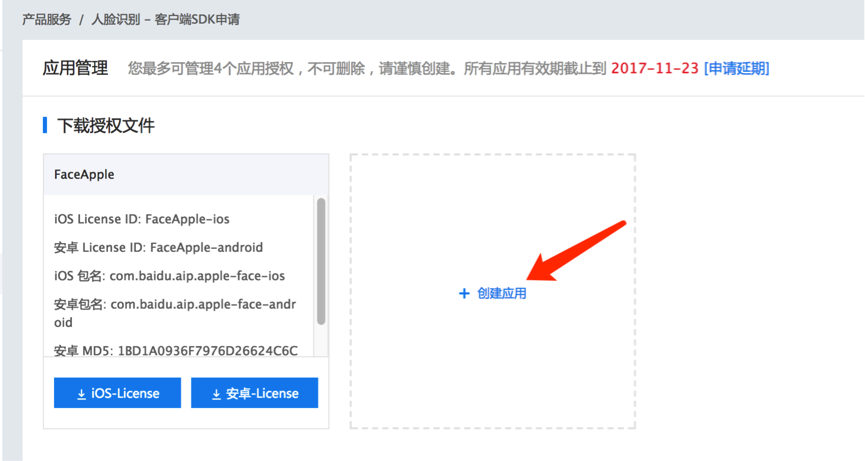Click the 应用管理 heading
Screen dimensions: 865x461
coord(76,68)
